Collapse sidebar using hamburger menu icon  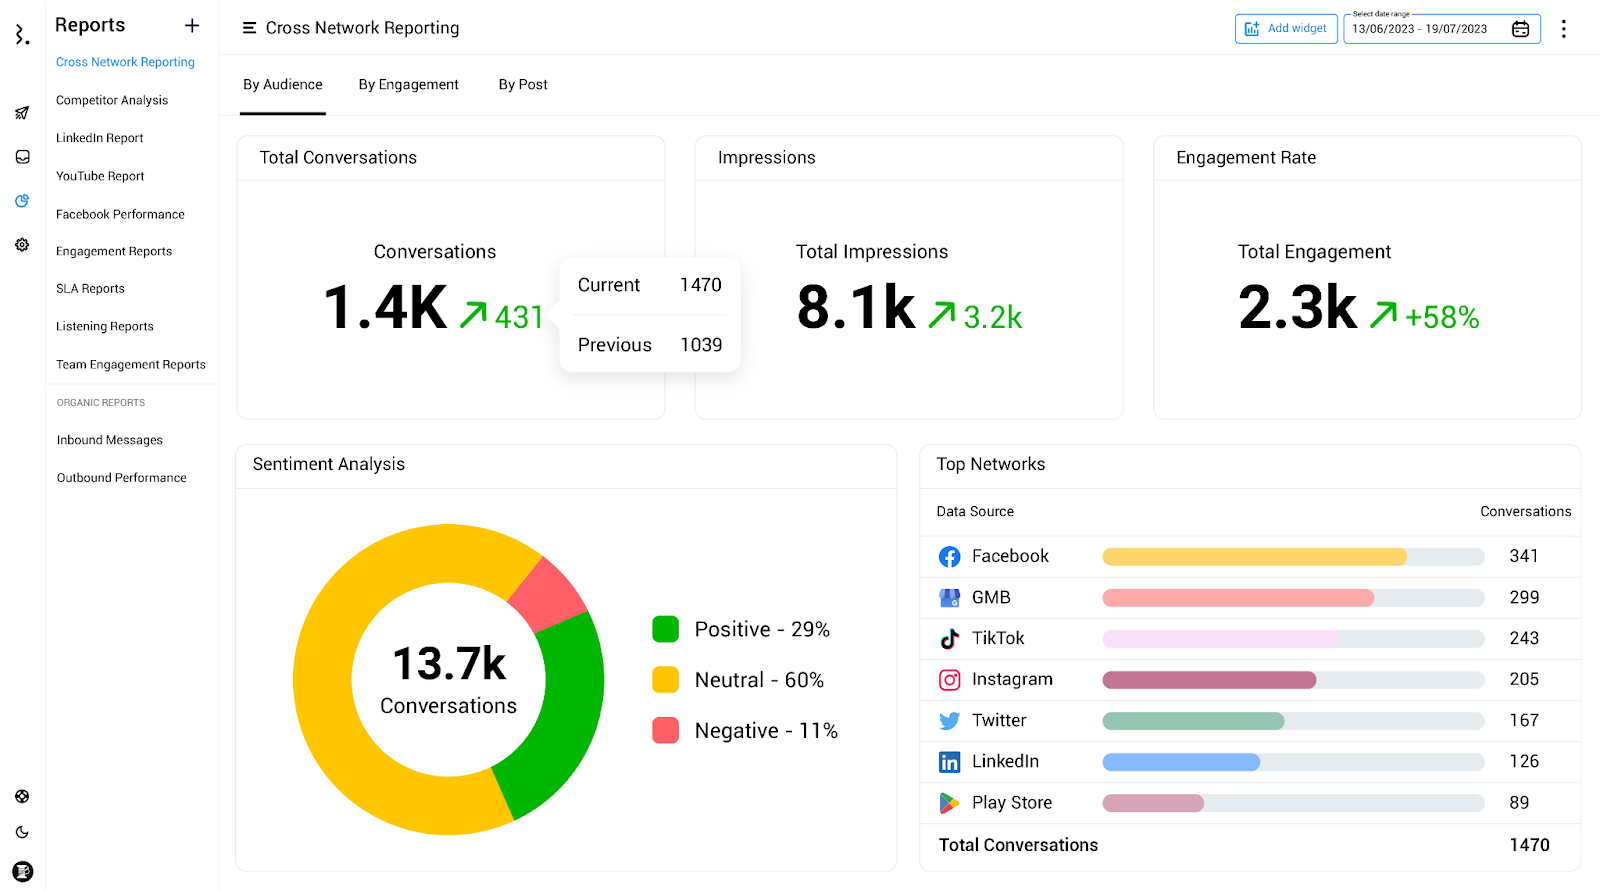point(249,28)
